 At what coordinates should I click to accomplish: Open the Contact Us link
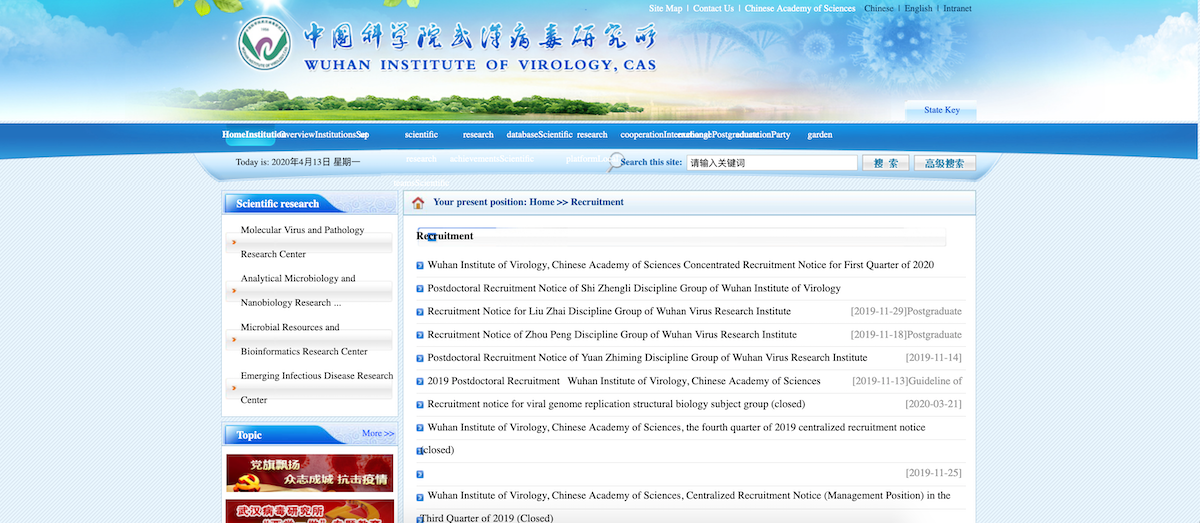714,9
